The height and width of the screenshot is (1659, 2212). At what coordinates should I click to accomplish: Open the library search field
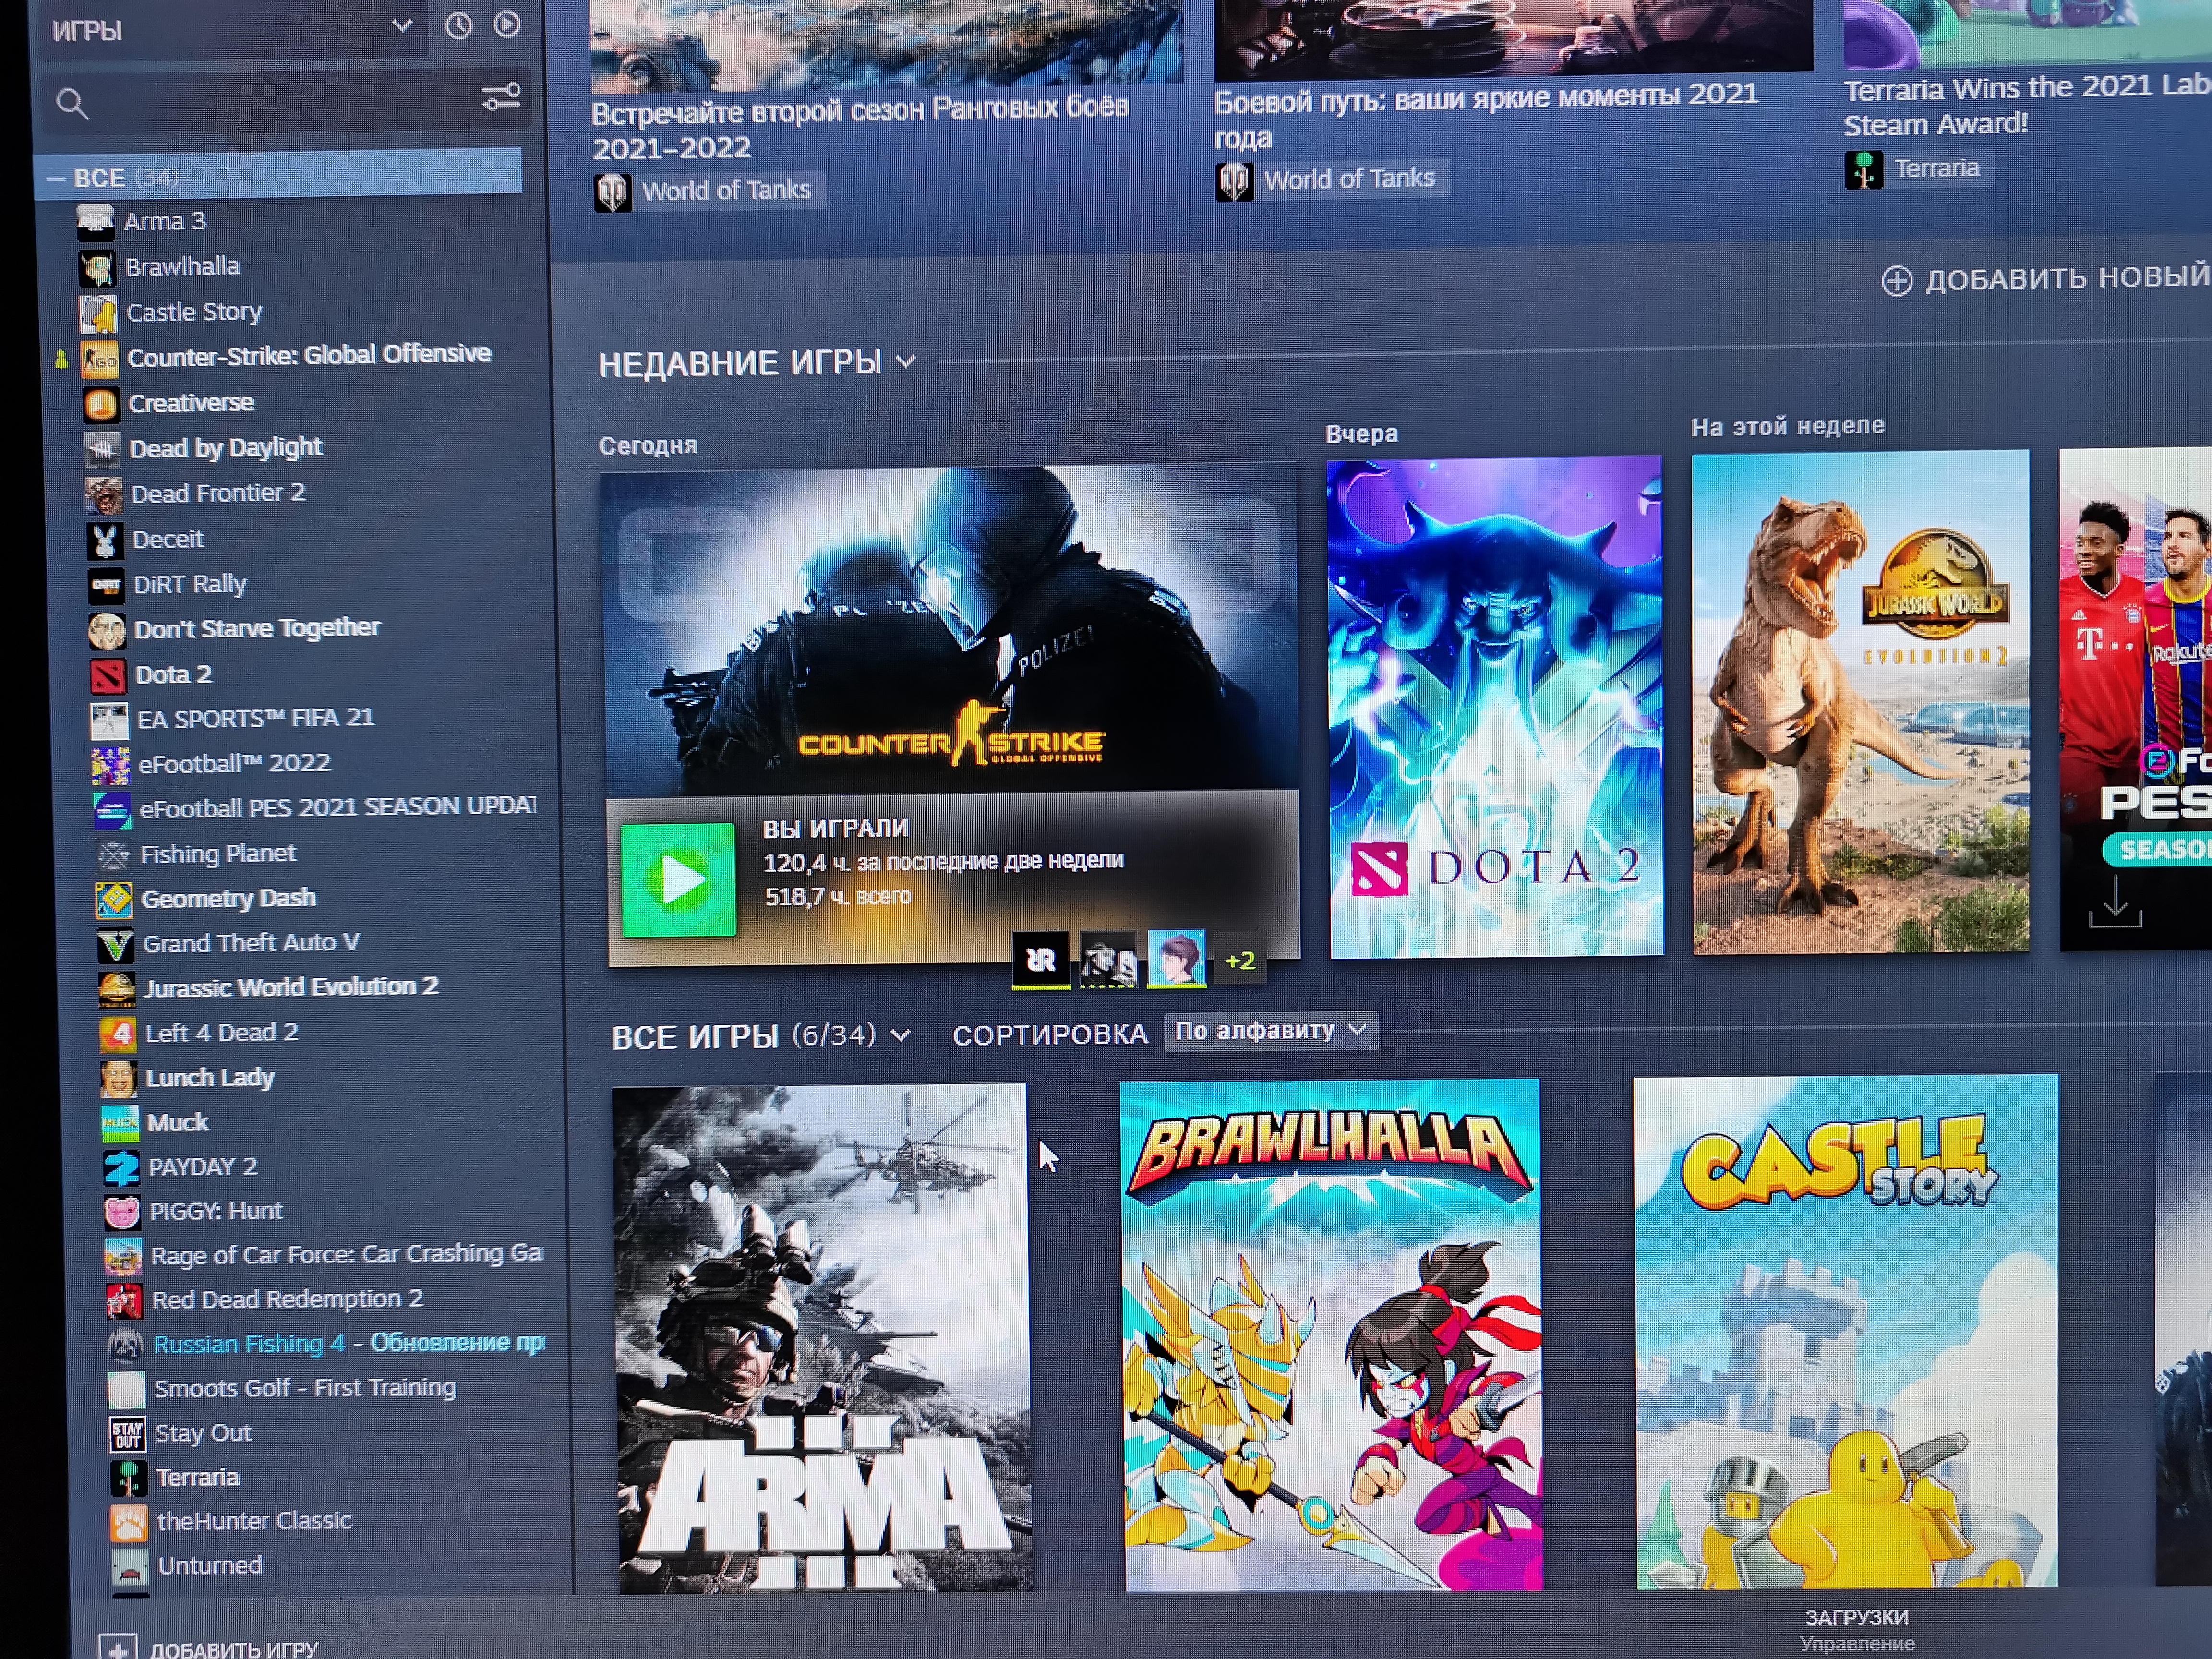click(x=285, y=102)
